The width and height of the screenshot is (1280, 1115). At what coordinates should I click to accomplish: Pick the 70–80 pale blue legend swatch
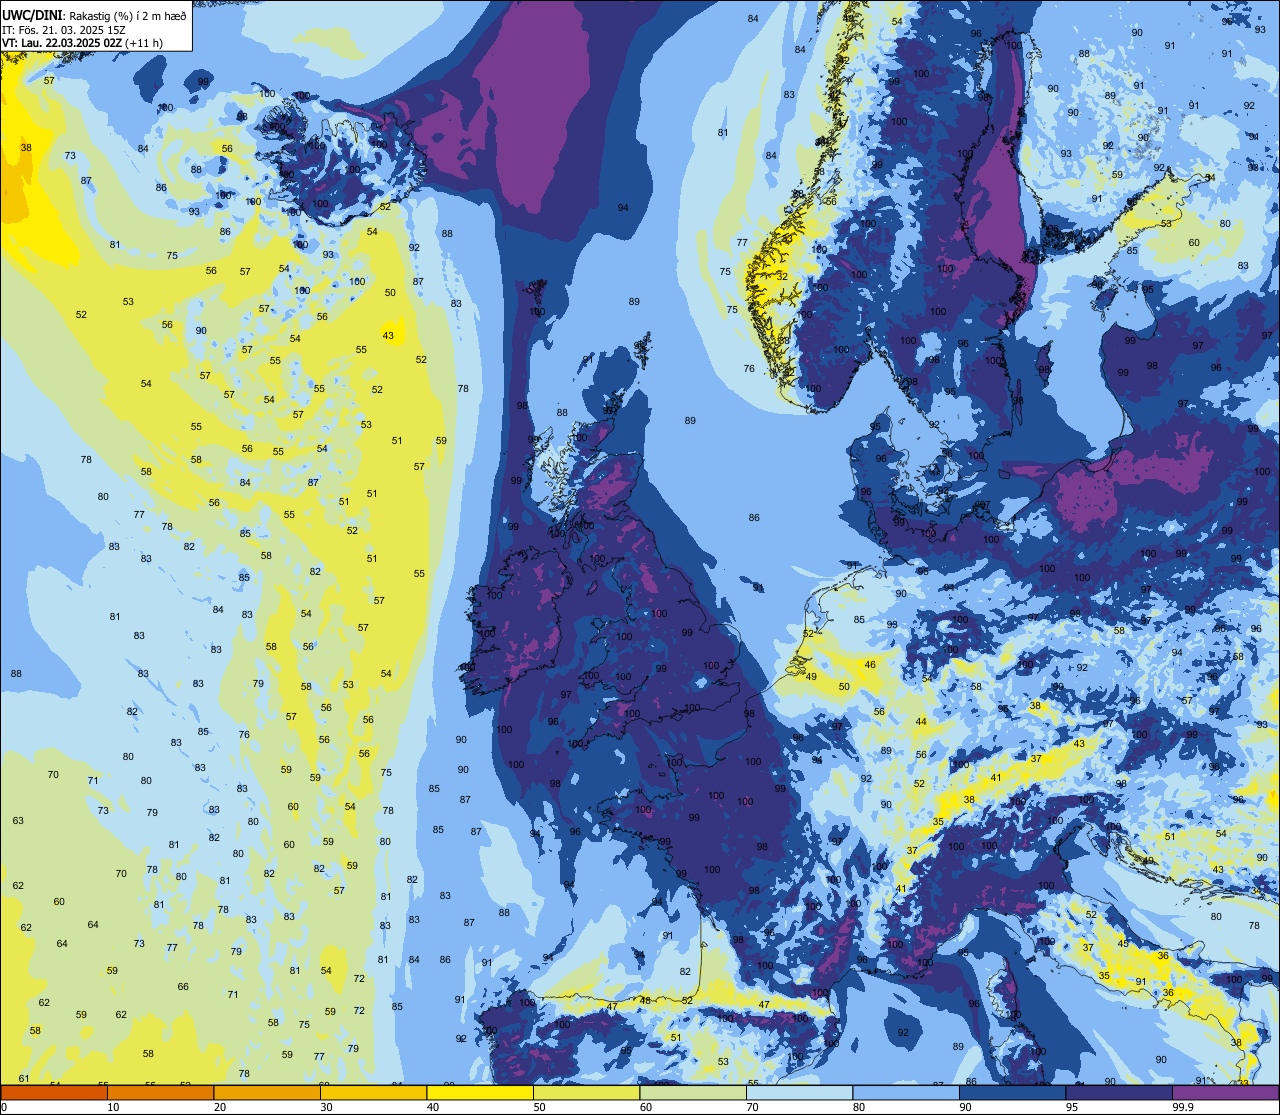(800, 1092)
